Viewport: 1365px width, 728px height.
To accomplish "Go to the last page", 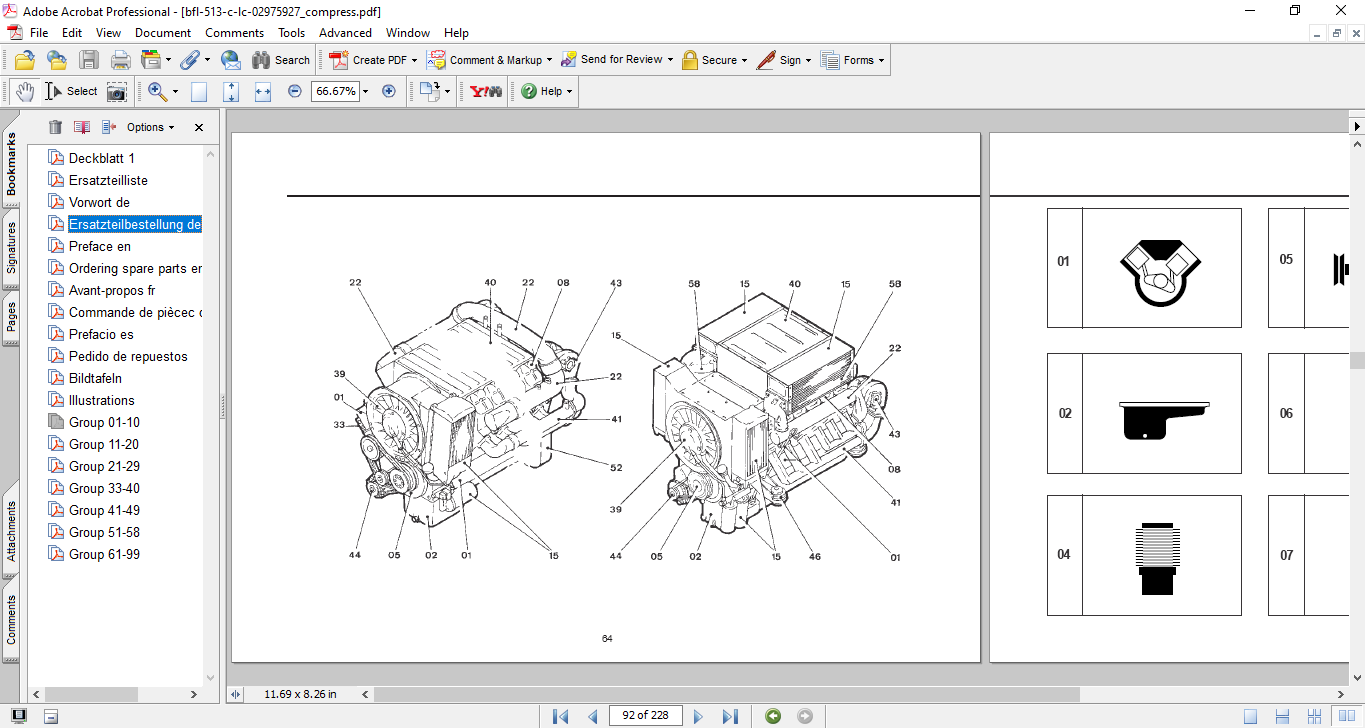I will (x=730, y=716).
